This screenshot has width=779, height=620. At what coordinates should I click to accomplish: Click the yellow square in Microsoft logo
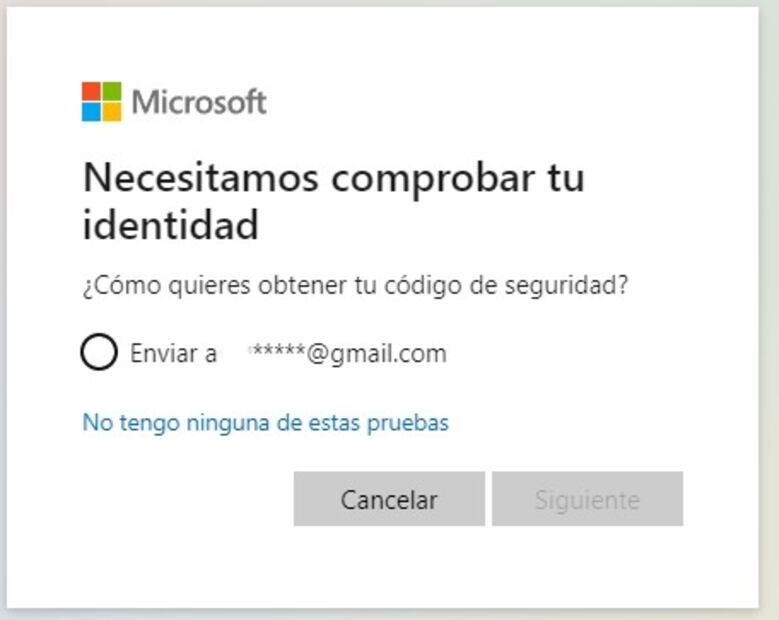[111, 111]
